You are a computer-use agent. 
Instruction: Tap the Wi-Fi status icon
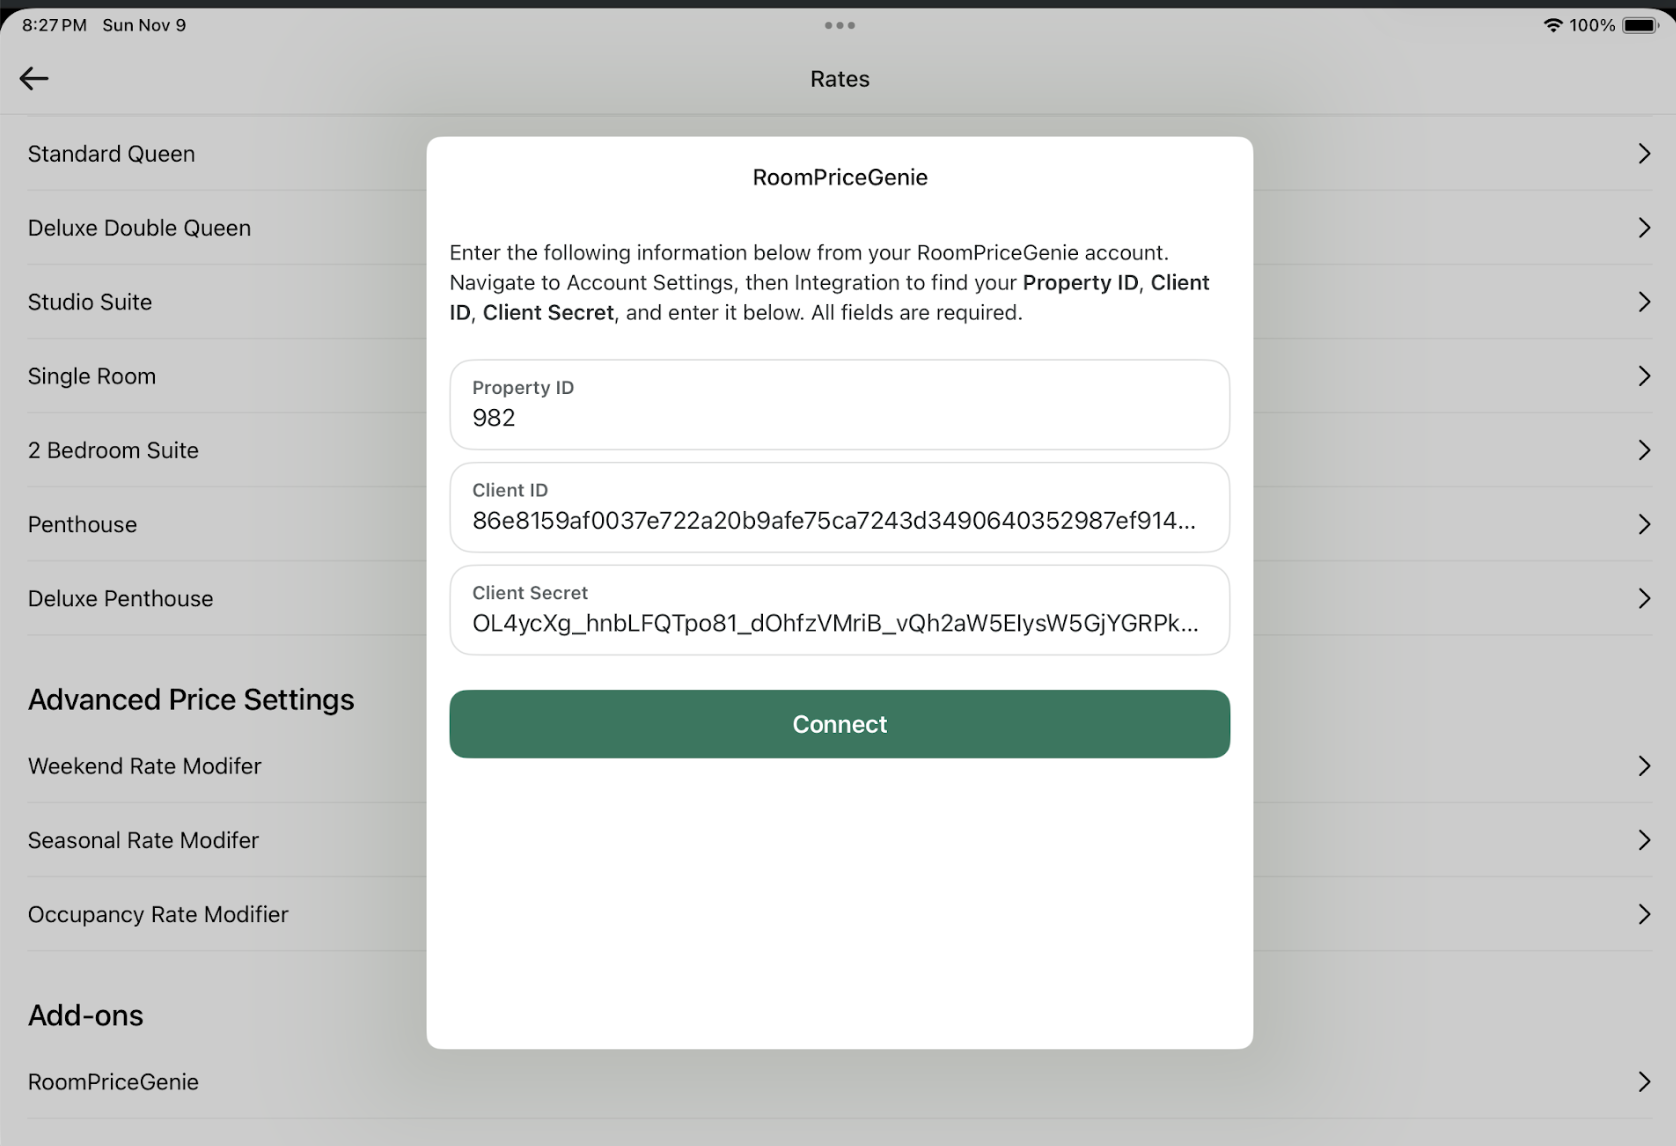pyautogui.click(x=1552, y=26)
